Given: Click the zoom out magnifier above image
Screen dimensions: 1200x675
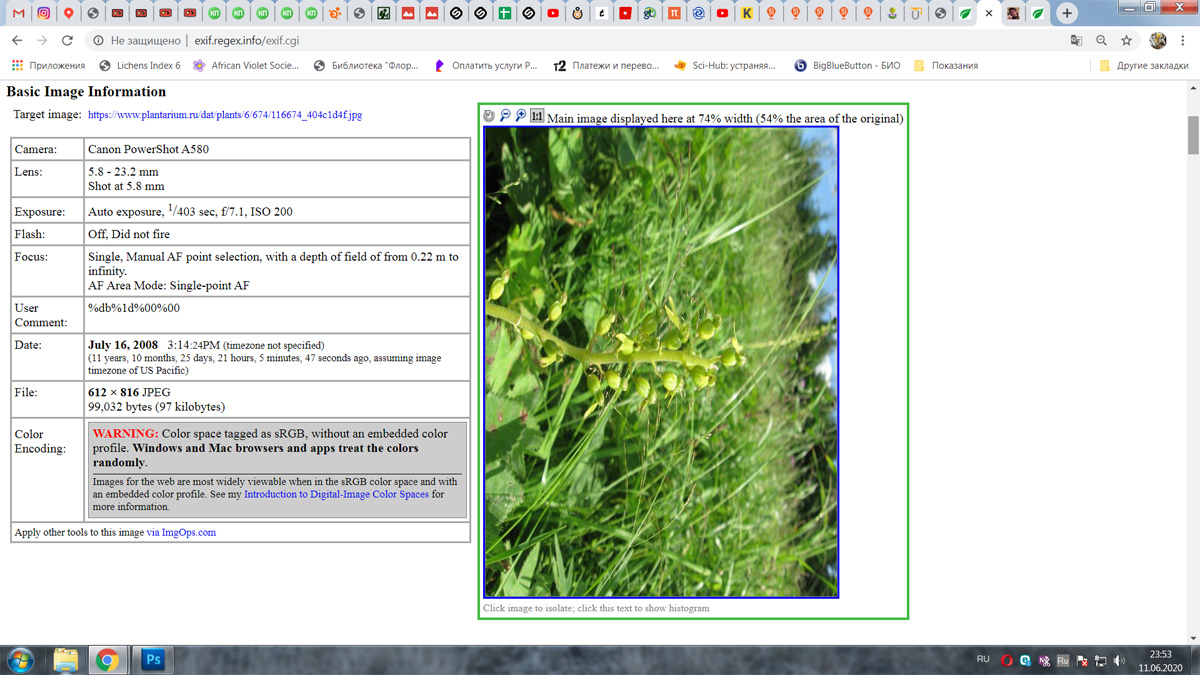Looking at the screenshot, I should click(x=505, y=116).
